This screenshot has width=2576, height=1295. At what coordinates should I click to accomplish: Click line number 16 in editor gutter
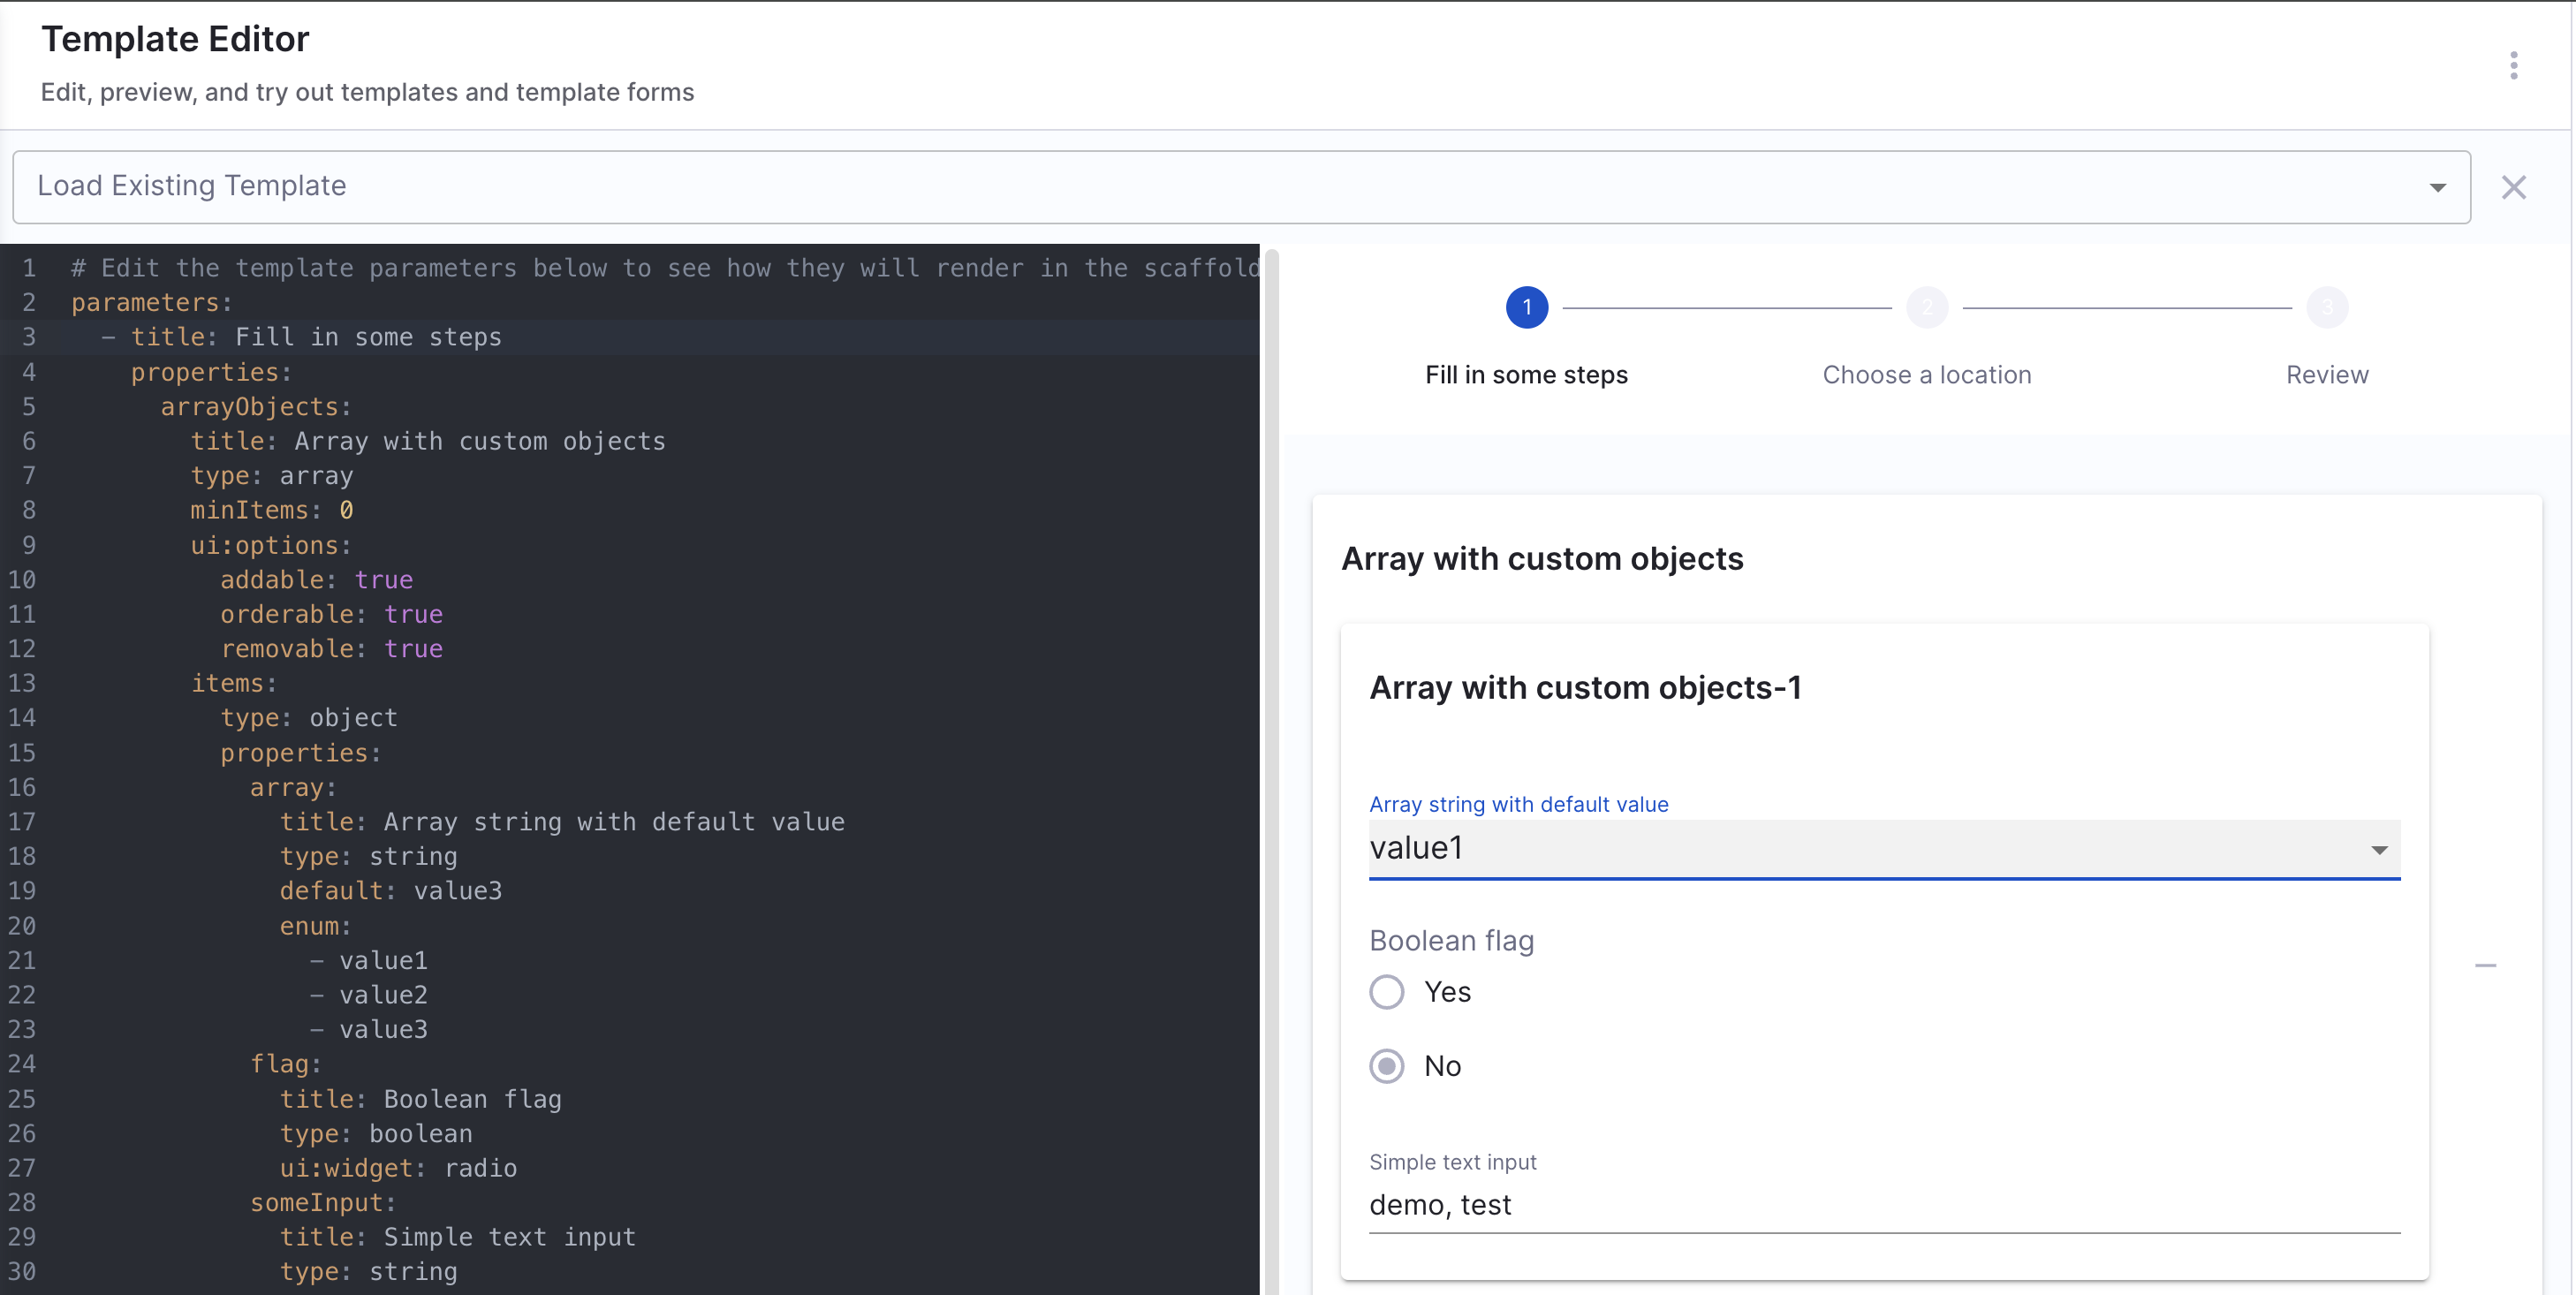click(x=22, y=788)
